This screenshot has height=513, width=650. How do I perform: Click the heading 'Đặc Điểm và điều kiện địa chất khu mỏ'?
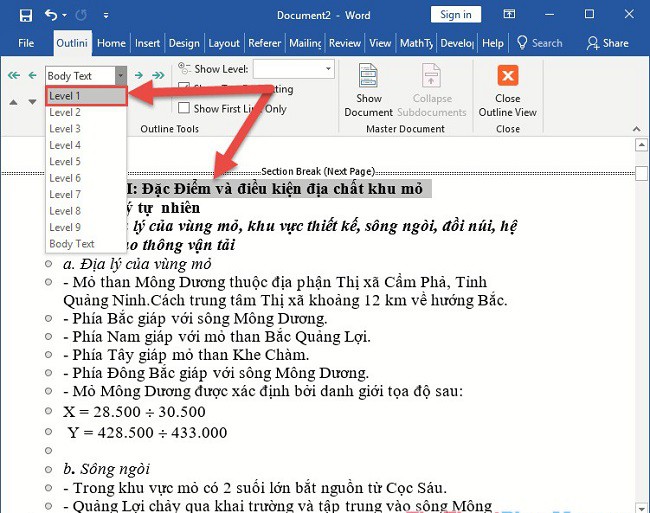pos(281,189)
